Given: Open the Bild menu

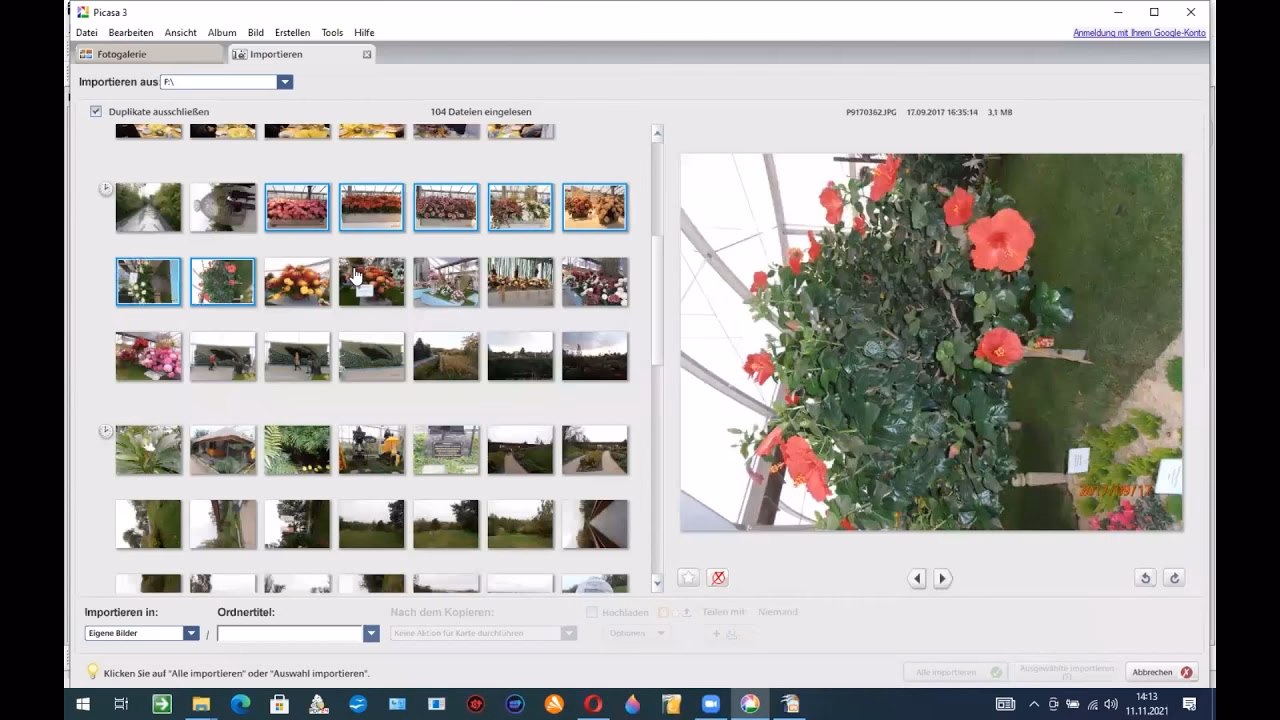Looking at the screenshot, I should coord(256,33).
